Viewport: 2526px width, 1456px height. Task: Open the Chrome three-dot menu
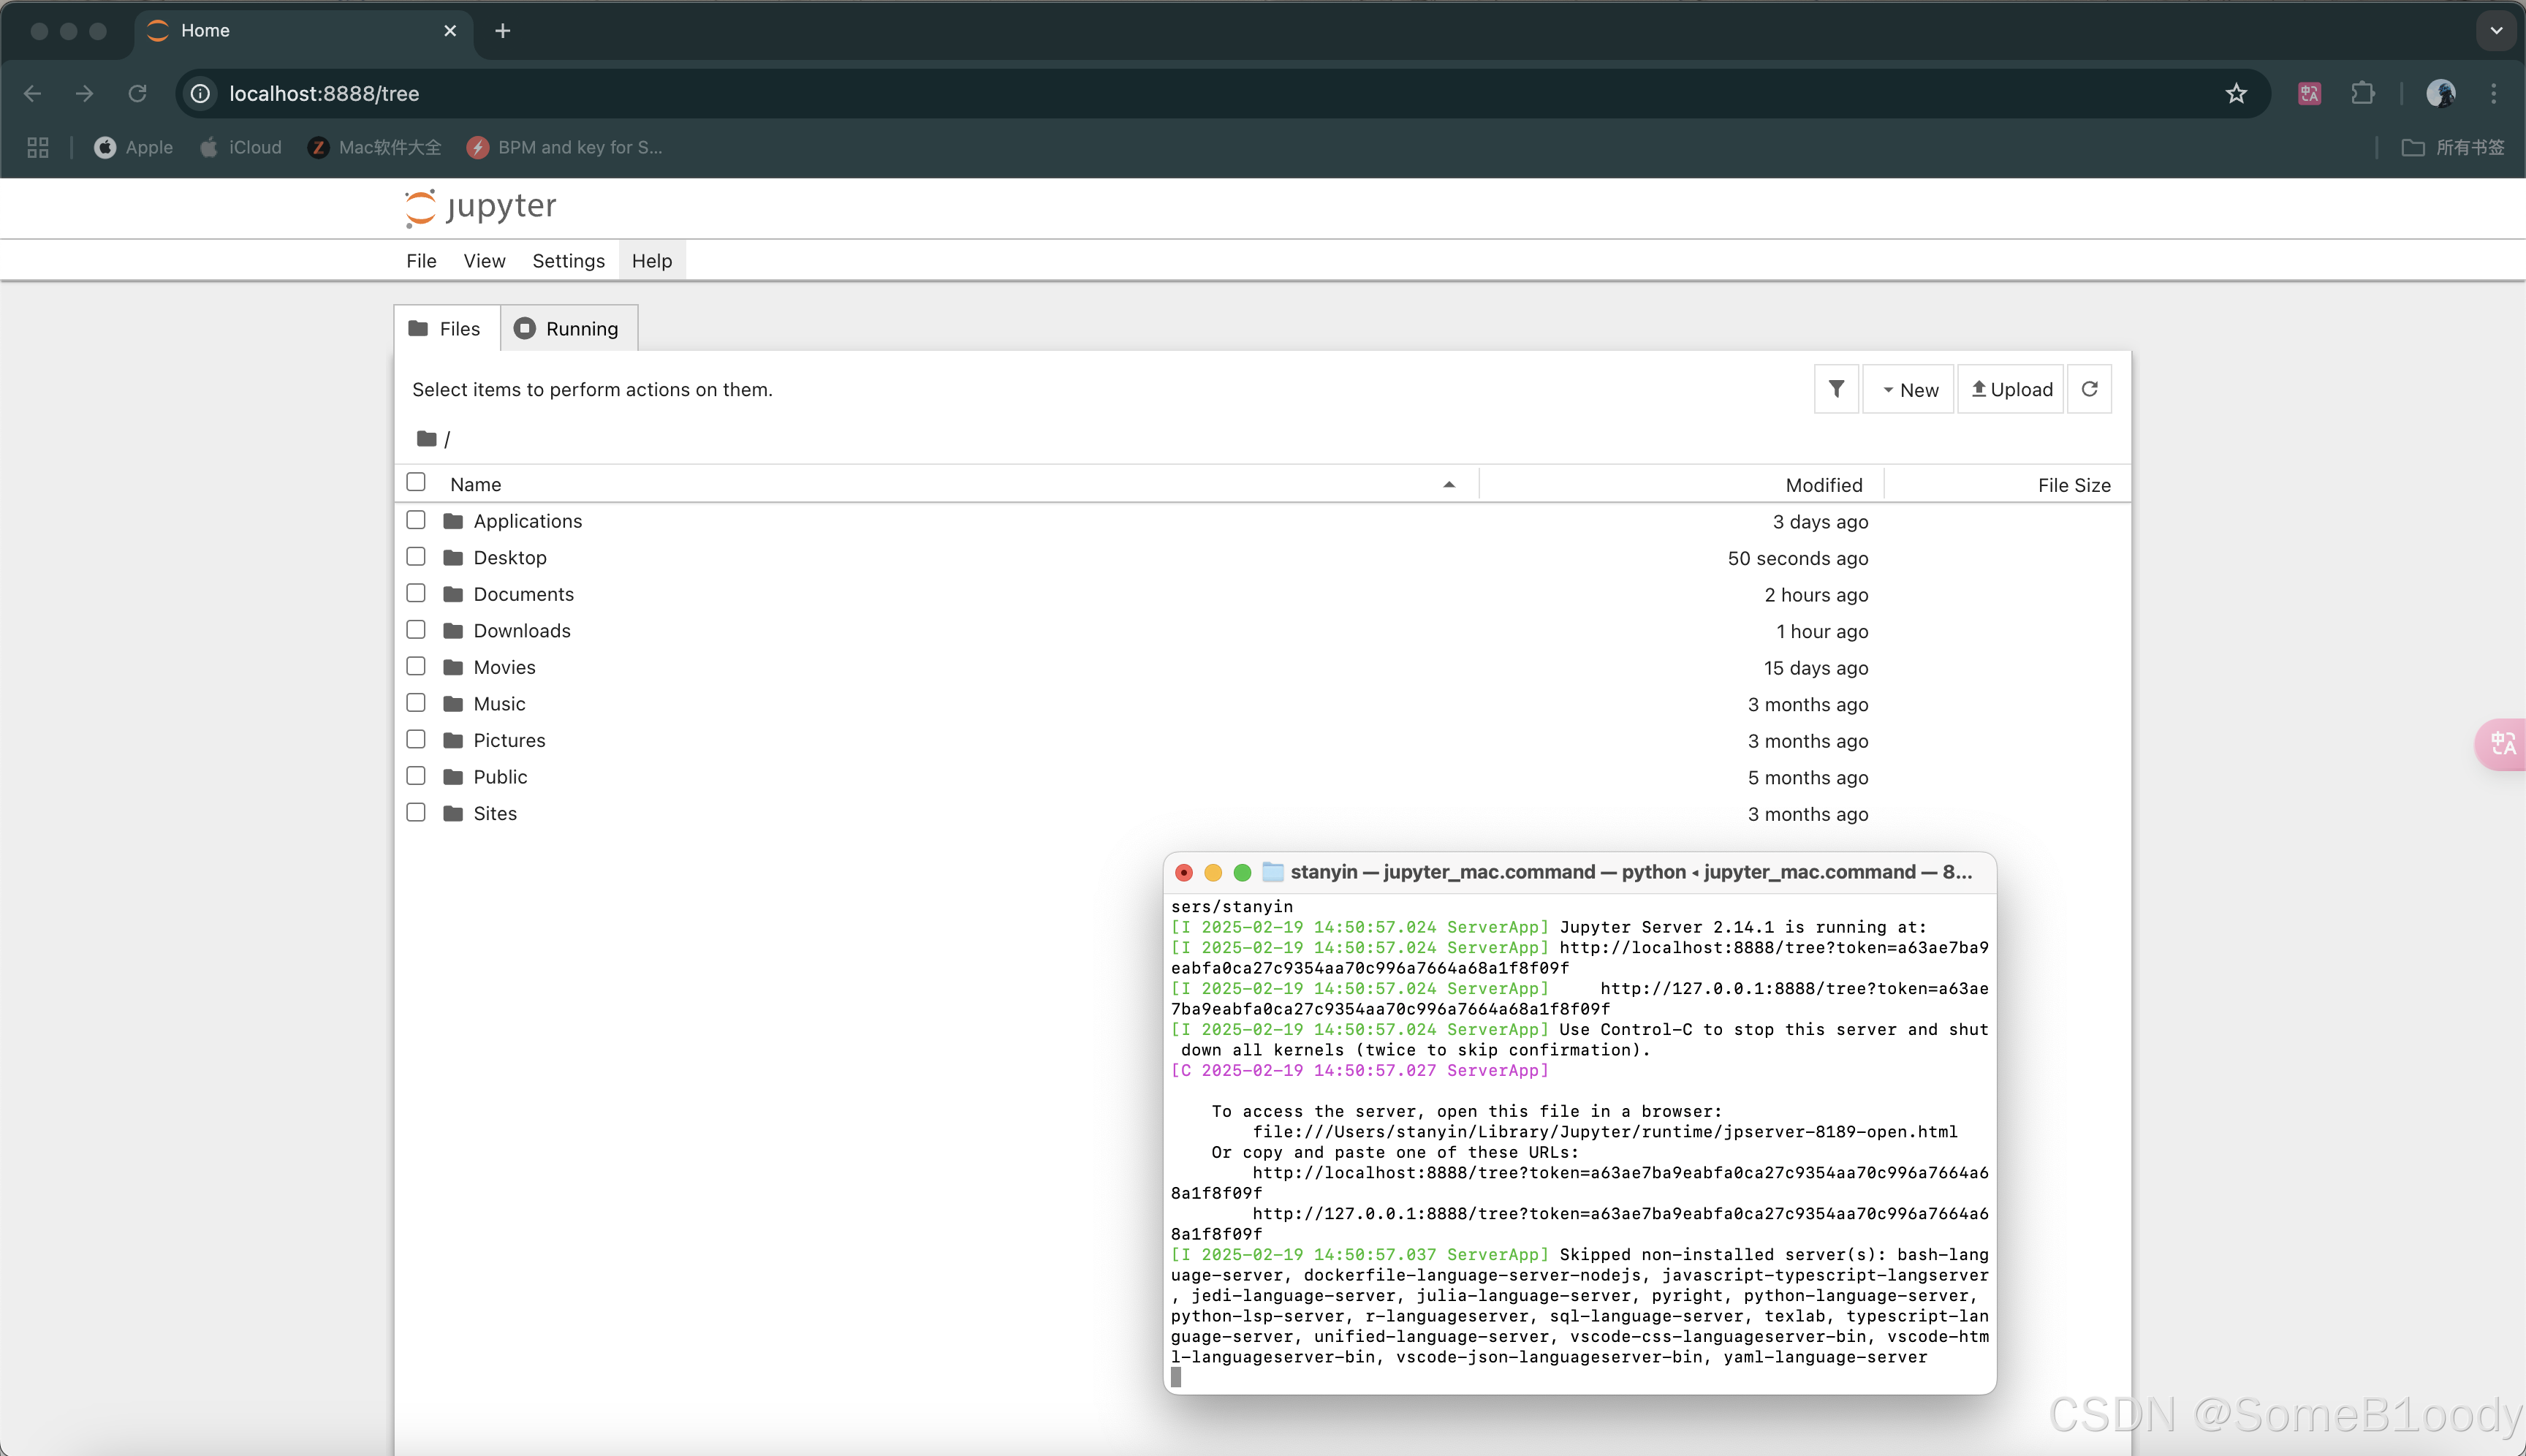coord(2493,93)
